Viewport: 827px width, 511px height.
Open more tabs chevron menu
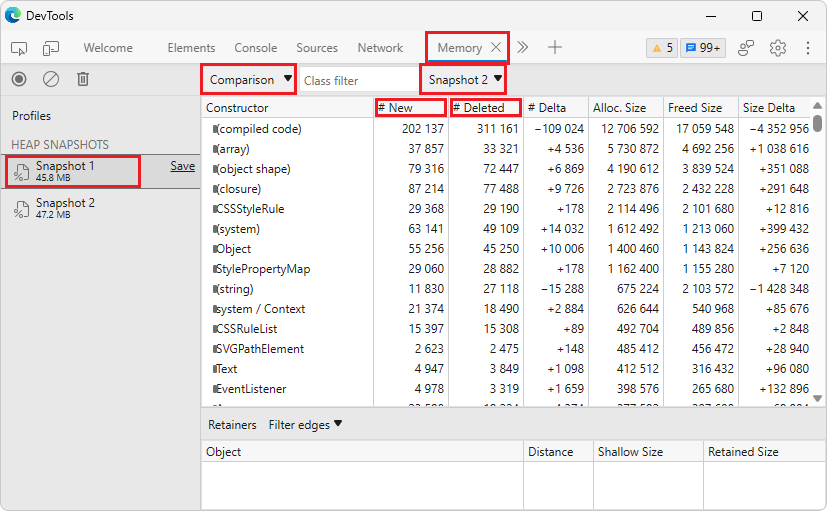(x=523, y=47)
